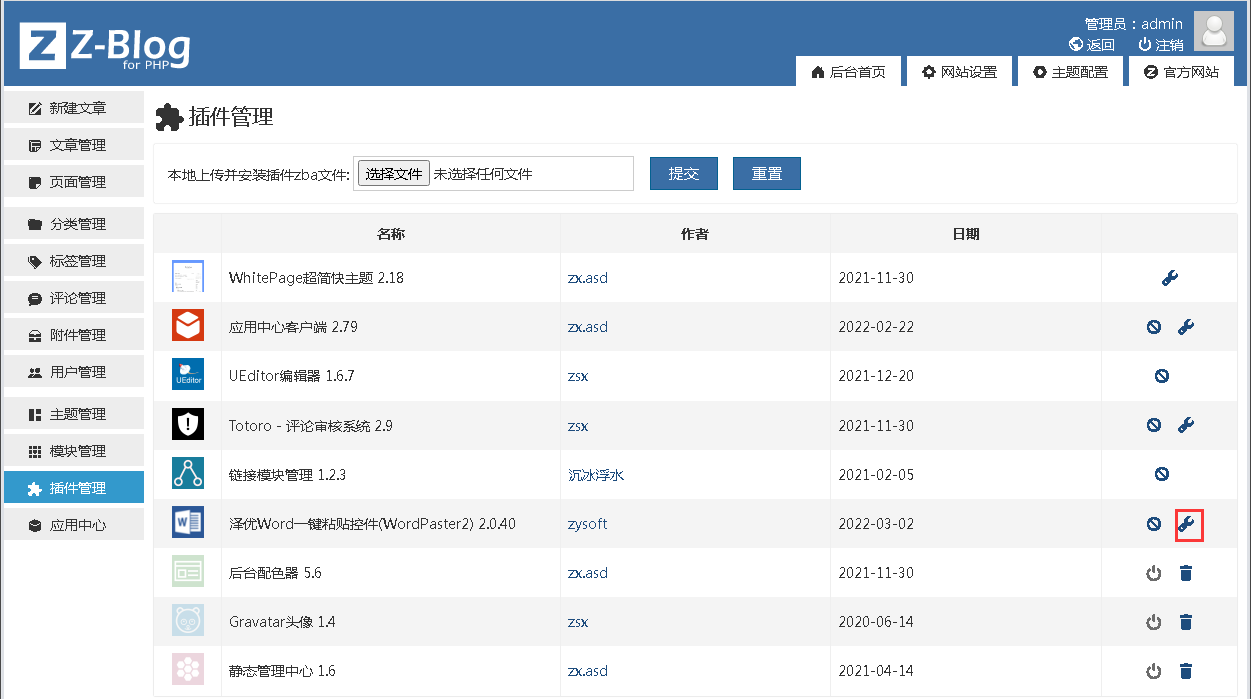Open 页面管理 sidebar item

(74, 182)
